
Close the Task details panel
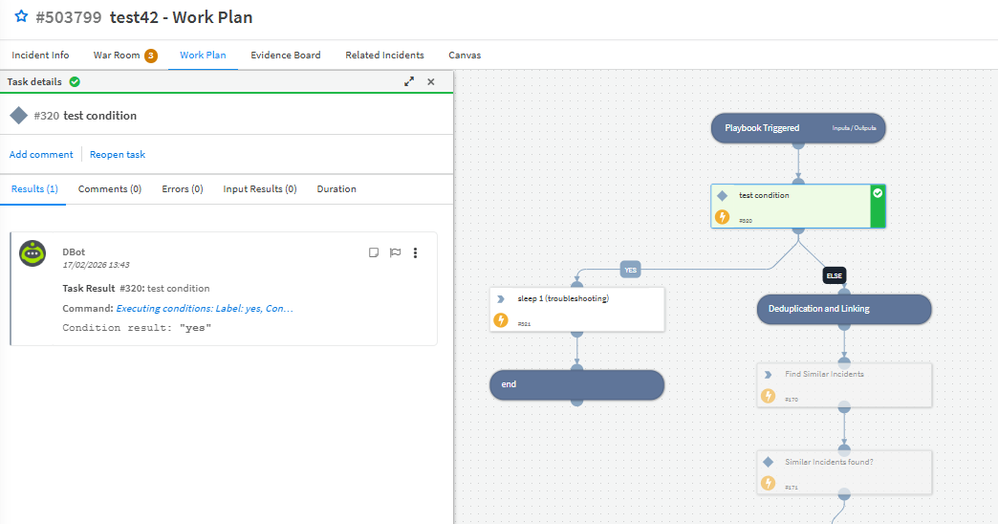(x=431, y=82)
